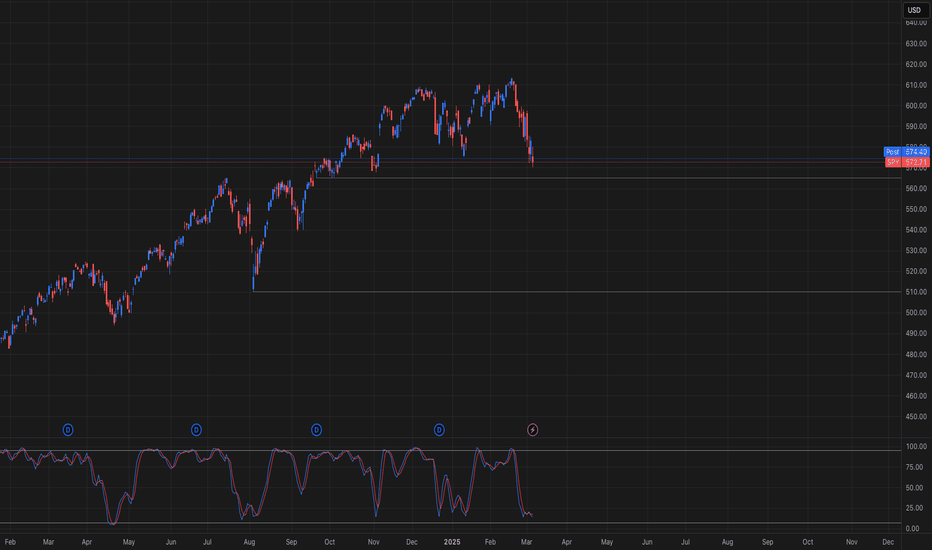Click the 500.00 price scale label
932x550 pixels.
(916, 313)
